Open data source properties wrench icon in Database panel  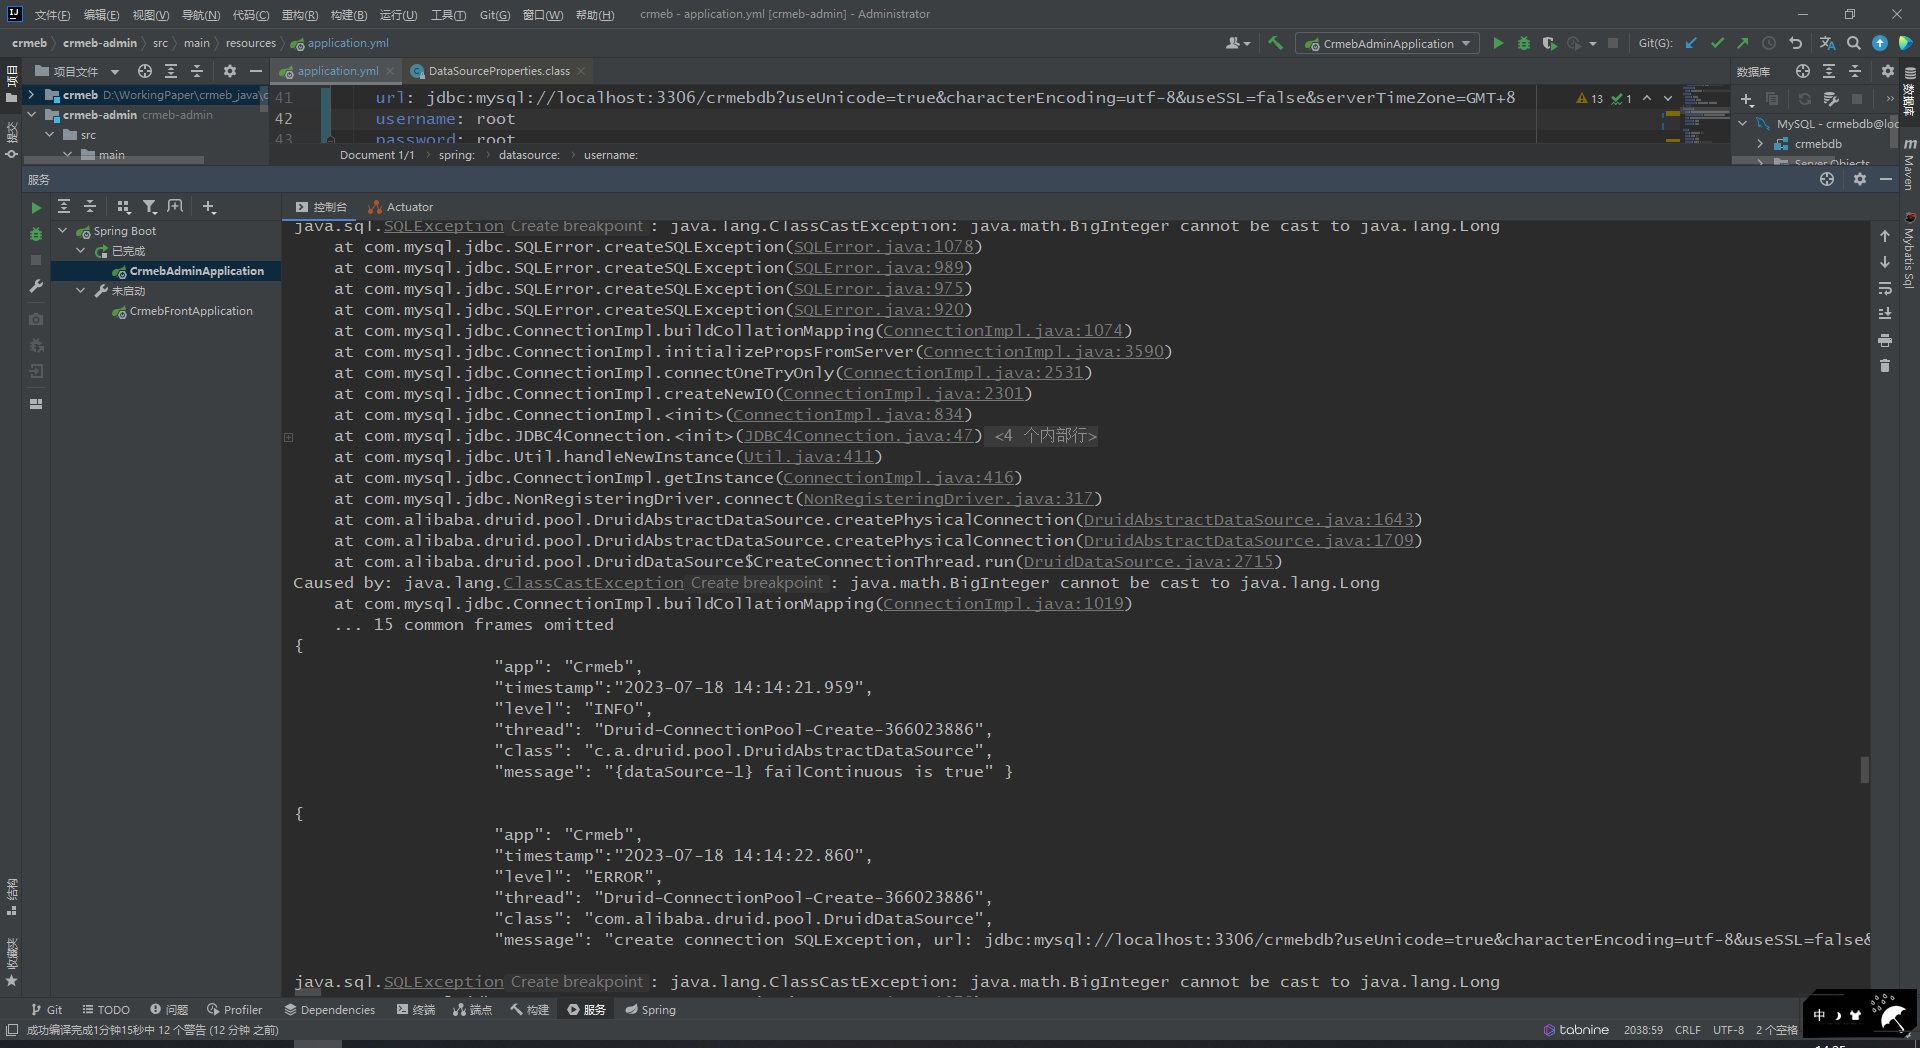click(1831, 99)
